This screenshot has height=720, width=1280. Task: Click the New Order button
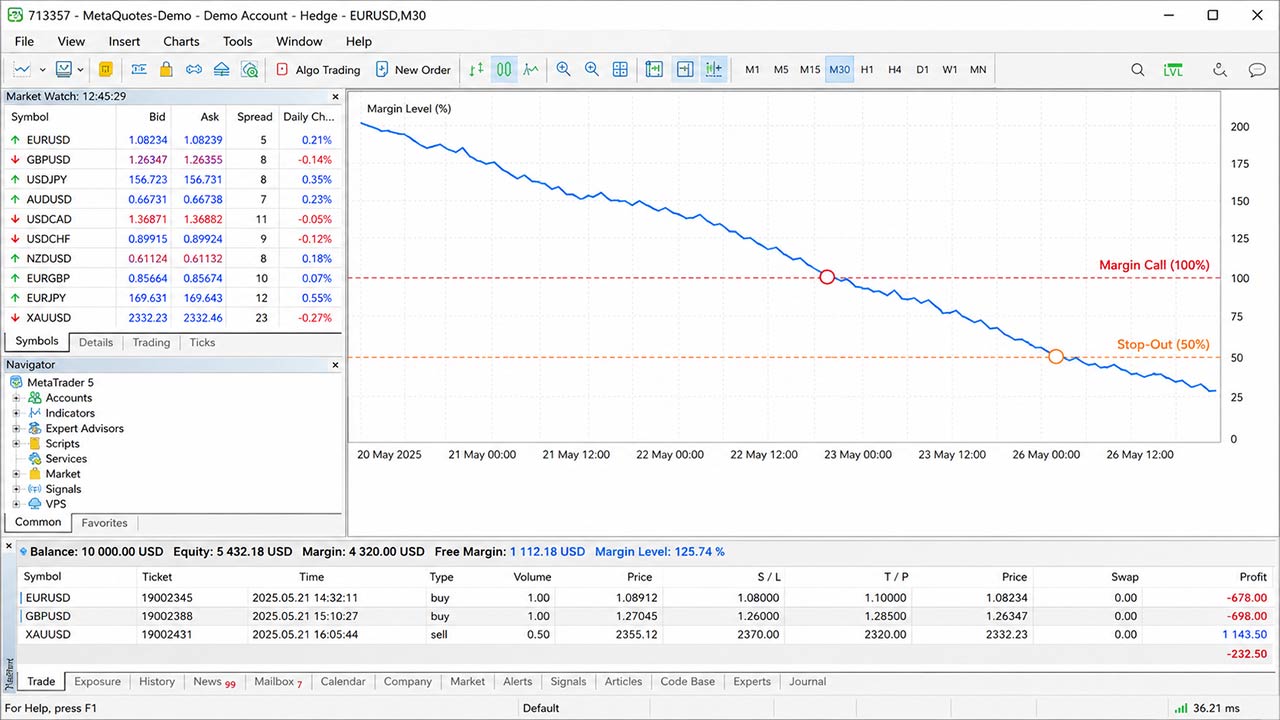pos(413,70)
